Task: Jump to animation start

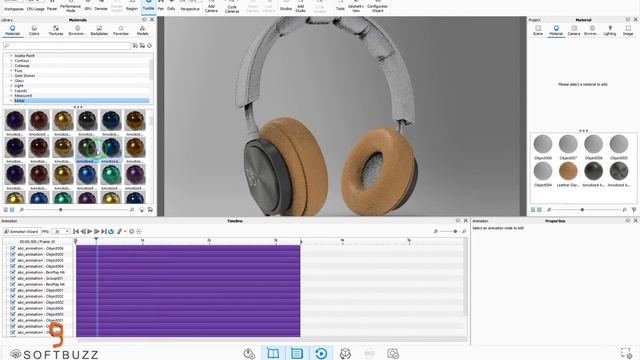Action: [x=76, y=231]
